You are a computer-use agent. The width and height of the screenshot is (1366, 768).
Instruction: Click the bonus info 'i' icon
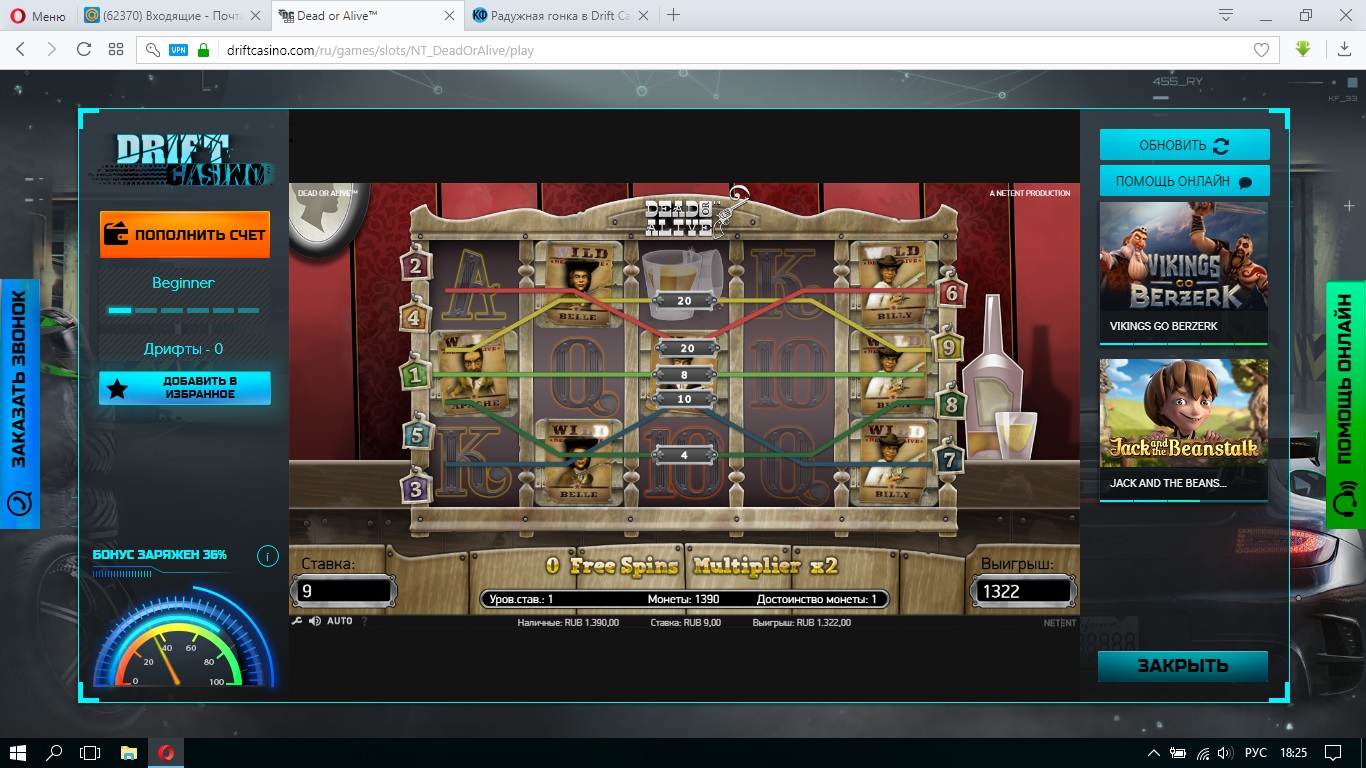click(267, 557)
